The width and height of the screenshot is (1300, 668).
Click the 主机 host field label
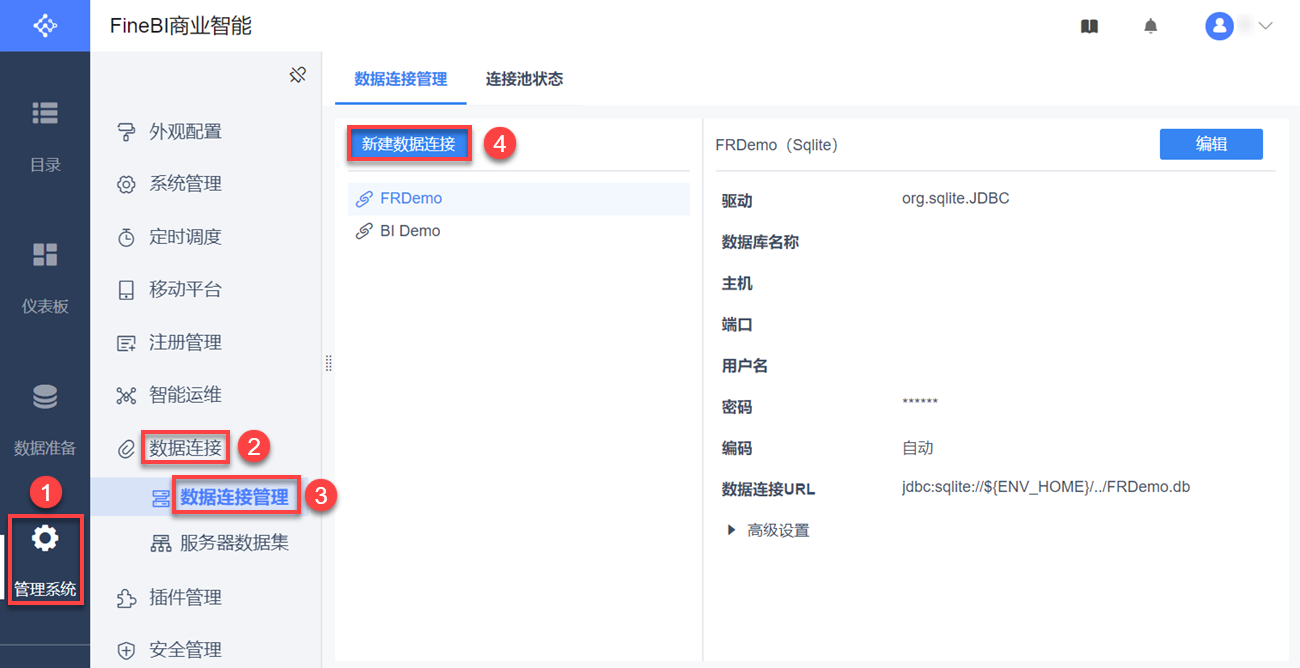point(737,284)
